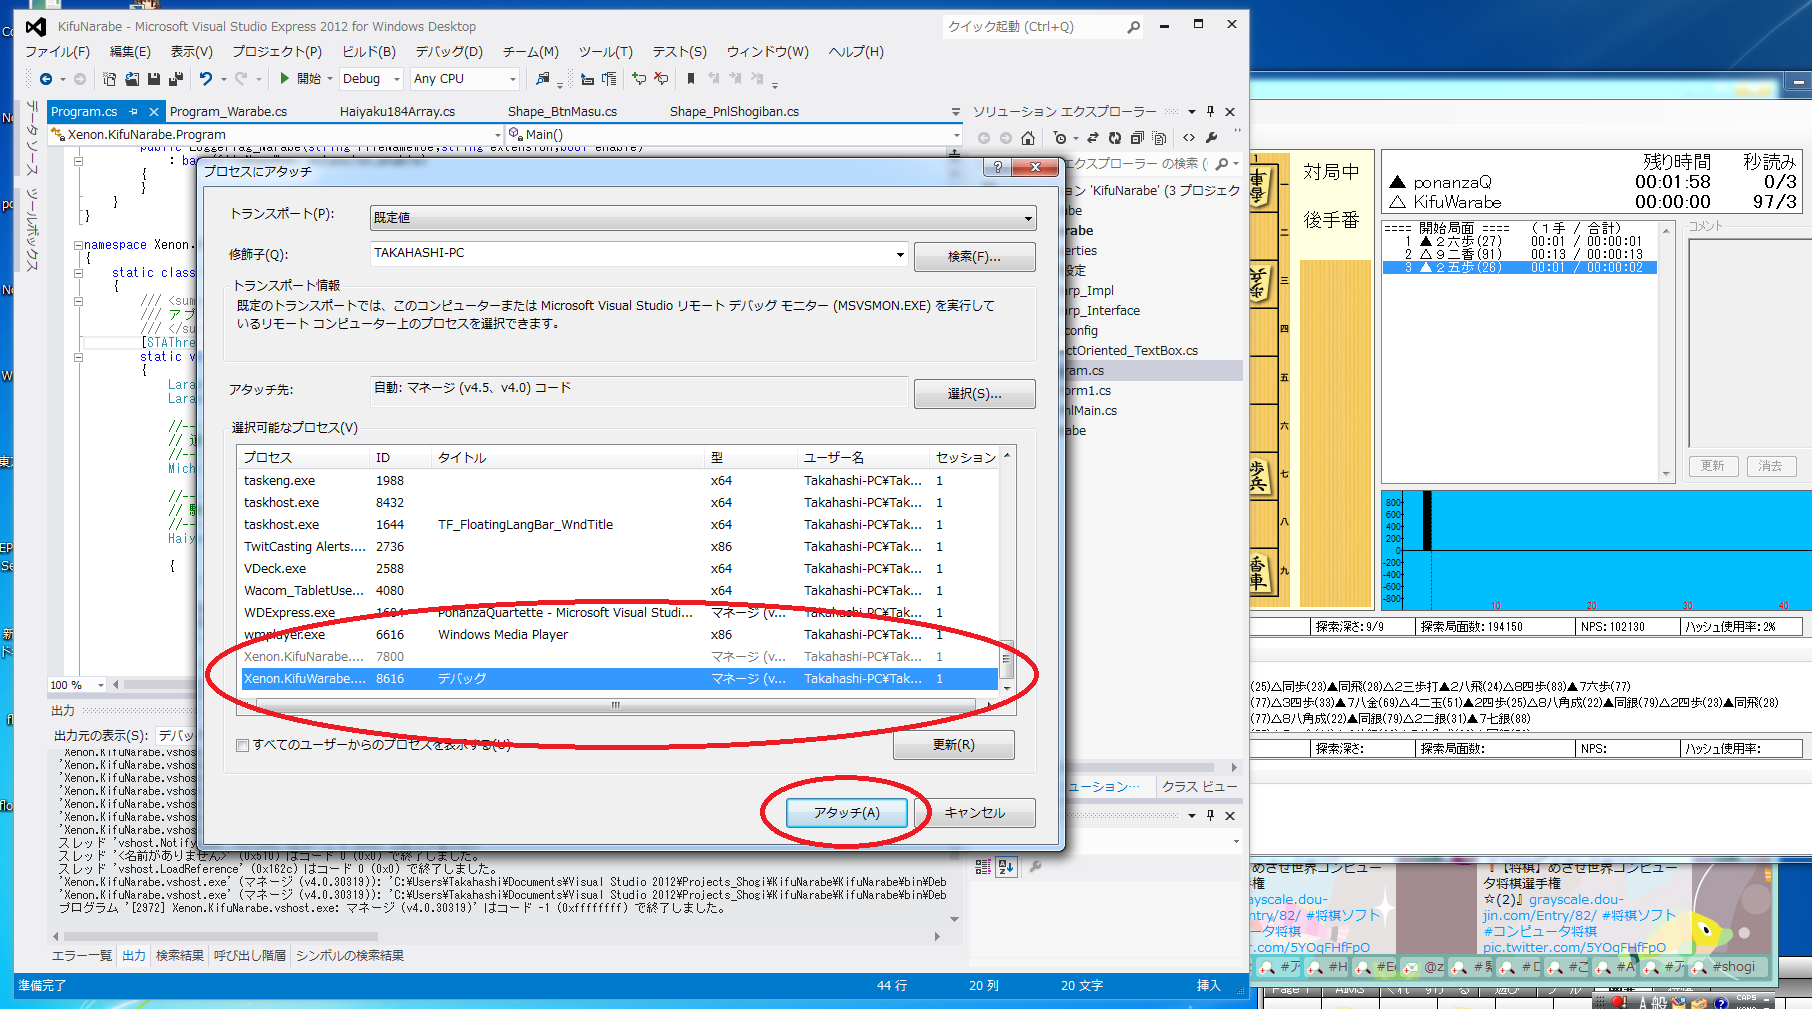Open the ビルド(B) menu

369,52
